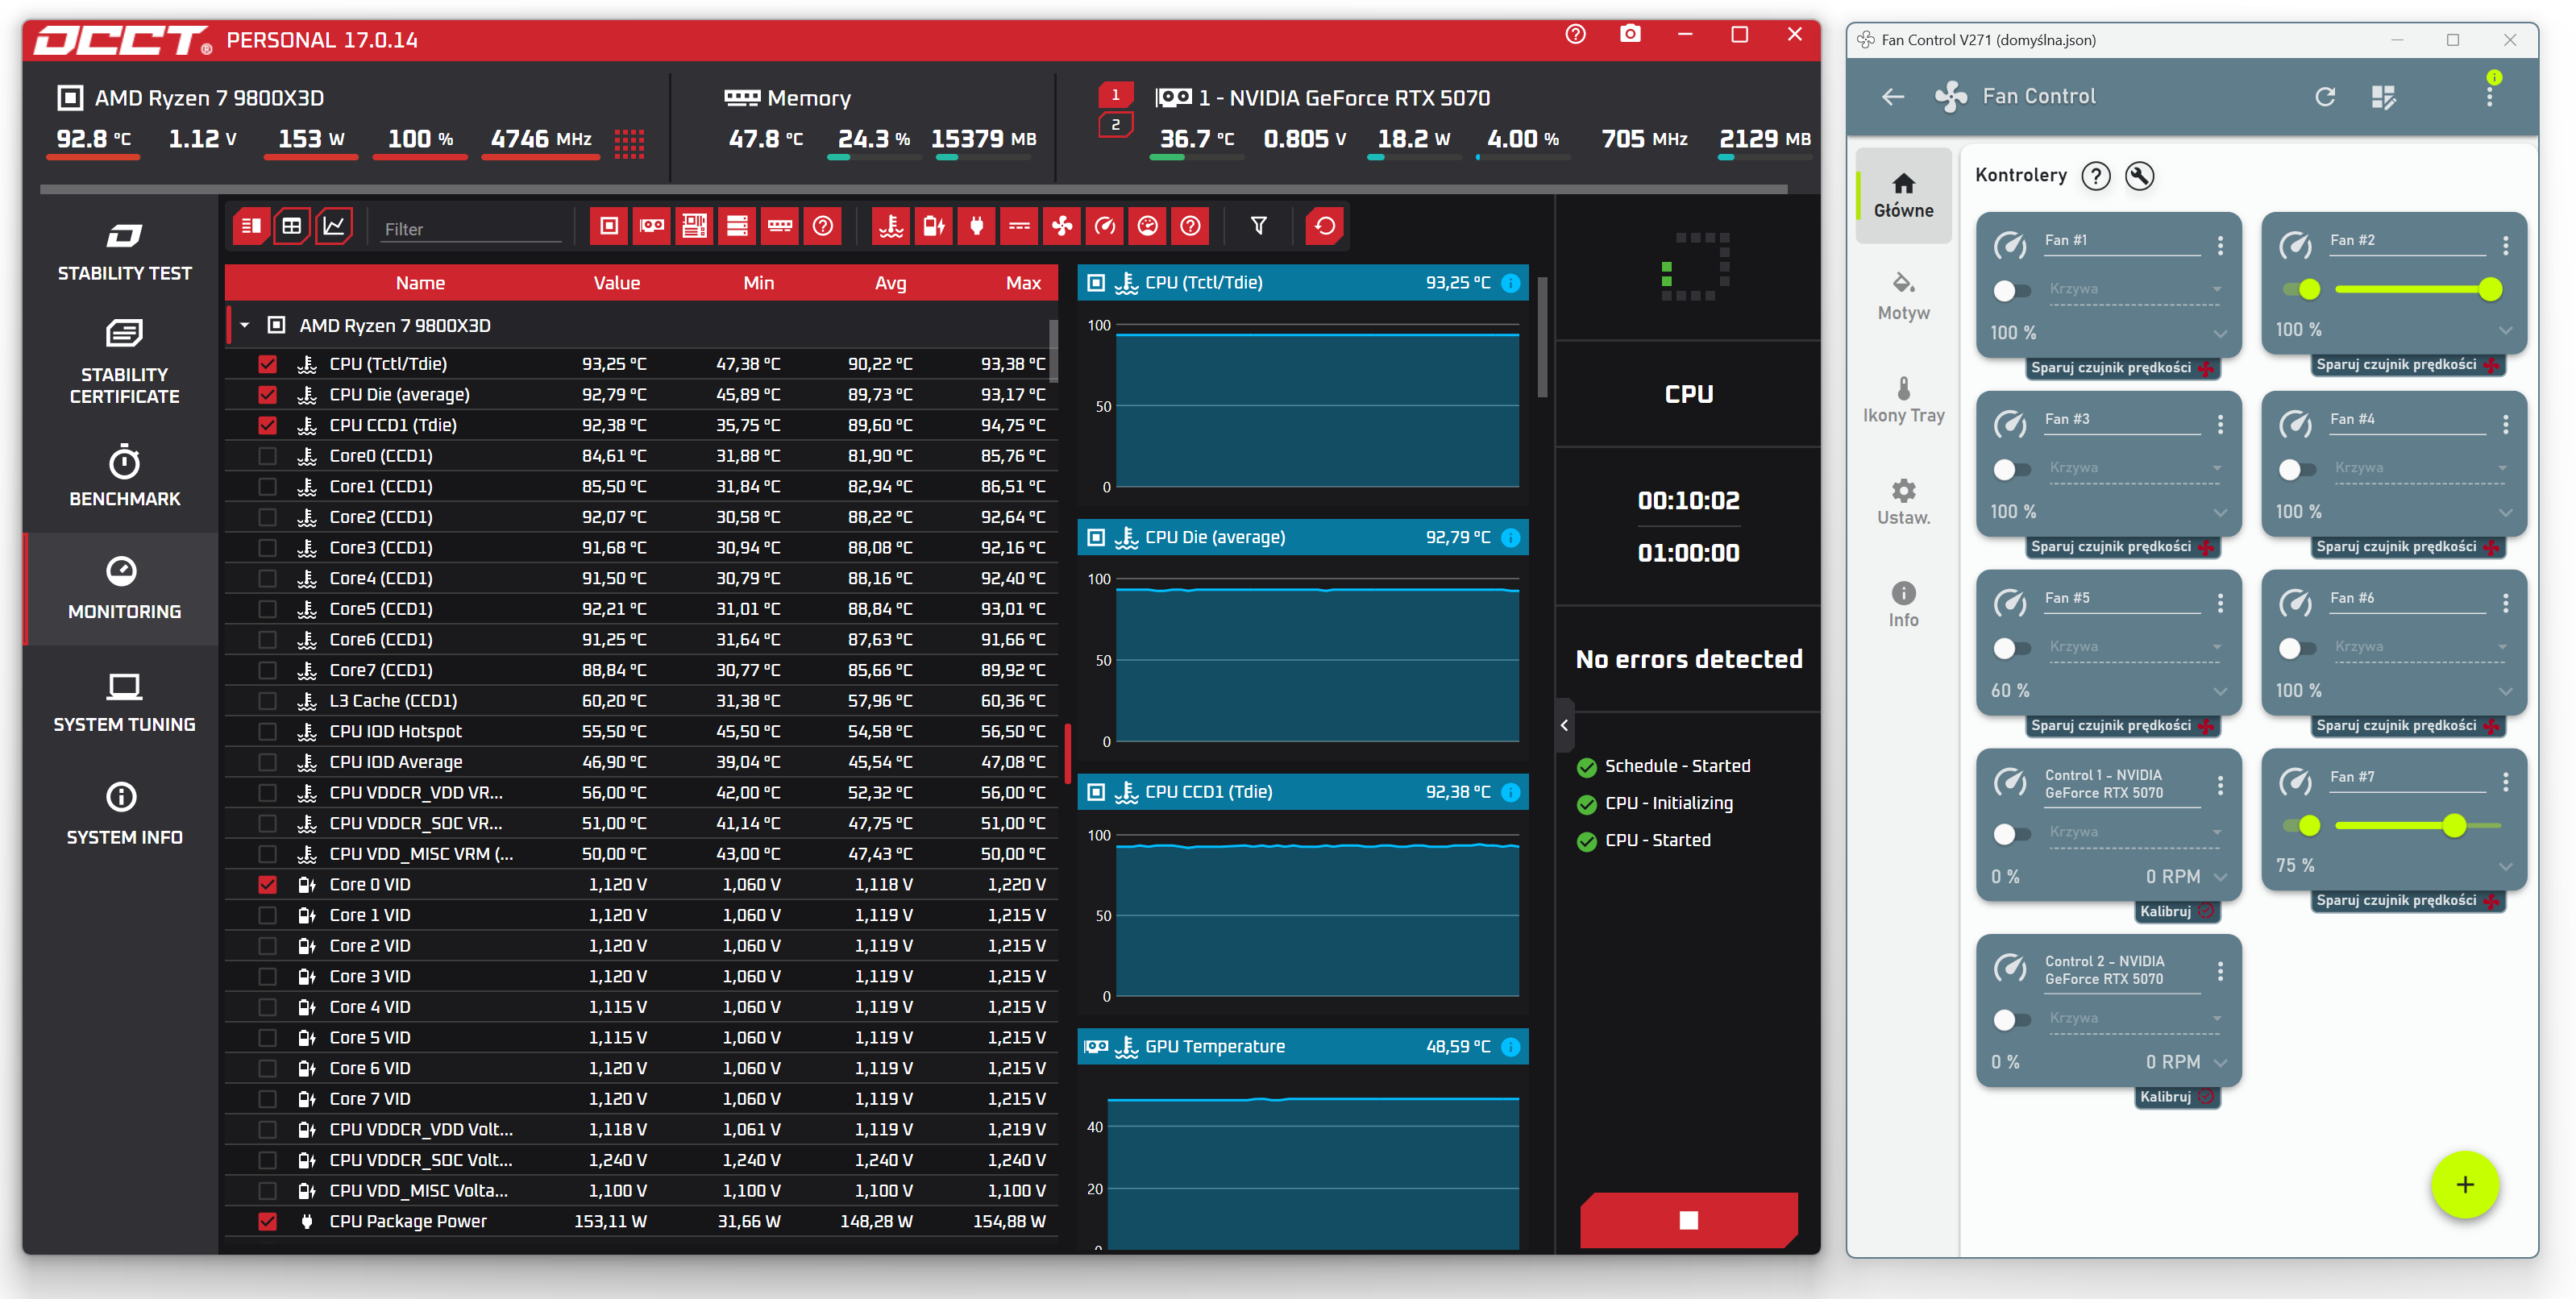
Task: Check the L3 Cache (CCD1) checkbox
Action: coord(267,701)
